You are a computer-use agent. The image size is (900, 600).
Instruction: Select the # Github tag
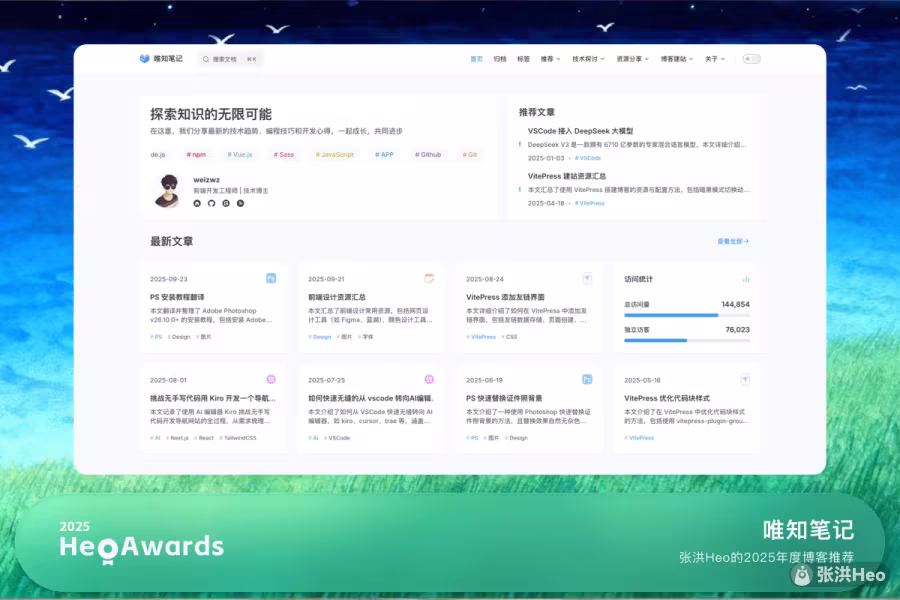click(x=428, y=154)
